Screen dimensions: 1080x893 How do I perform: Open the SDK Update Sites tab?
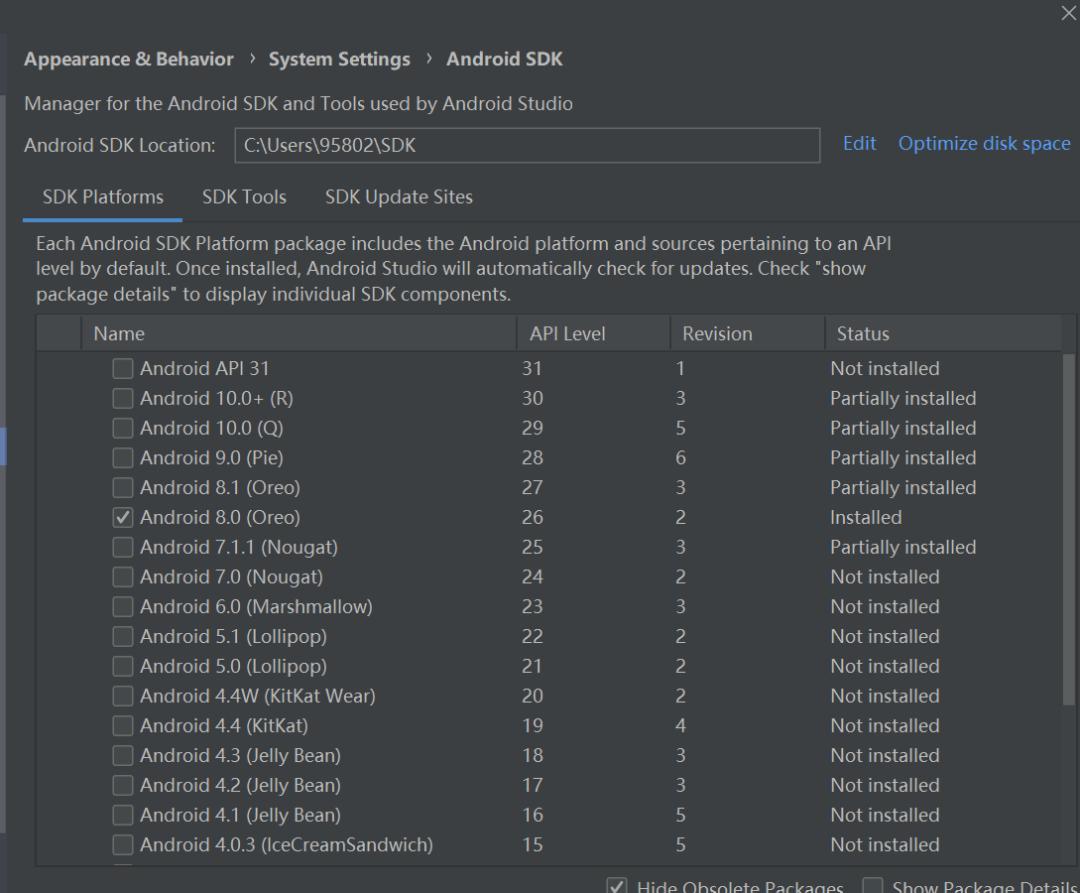(398, 196)
